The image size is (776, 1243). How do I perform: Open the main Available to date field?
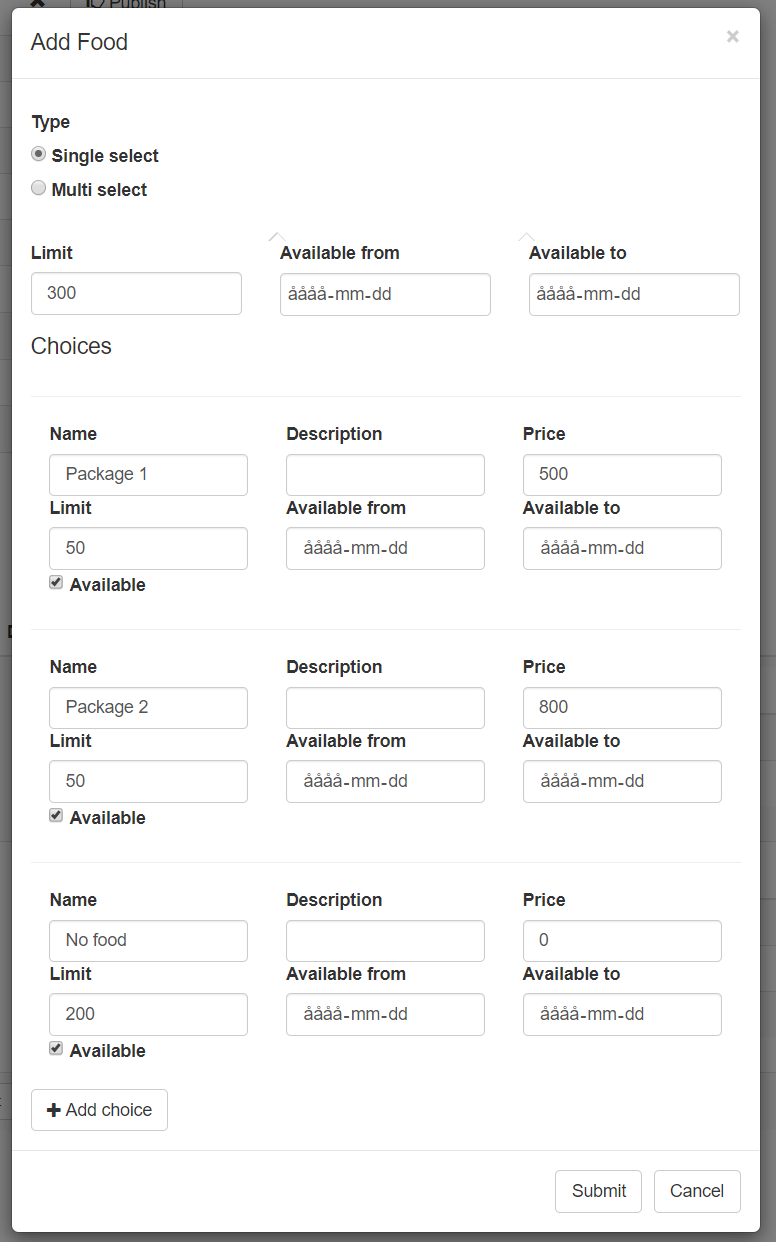(634, 295)
